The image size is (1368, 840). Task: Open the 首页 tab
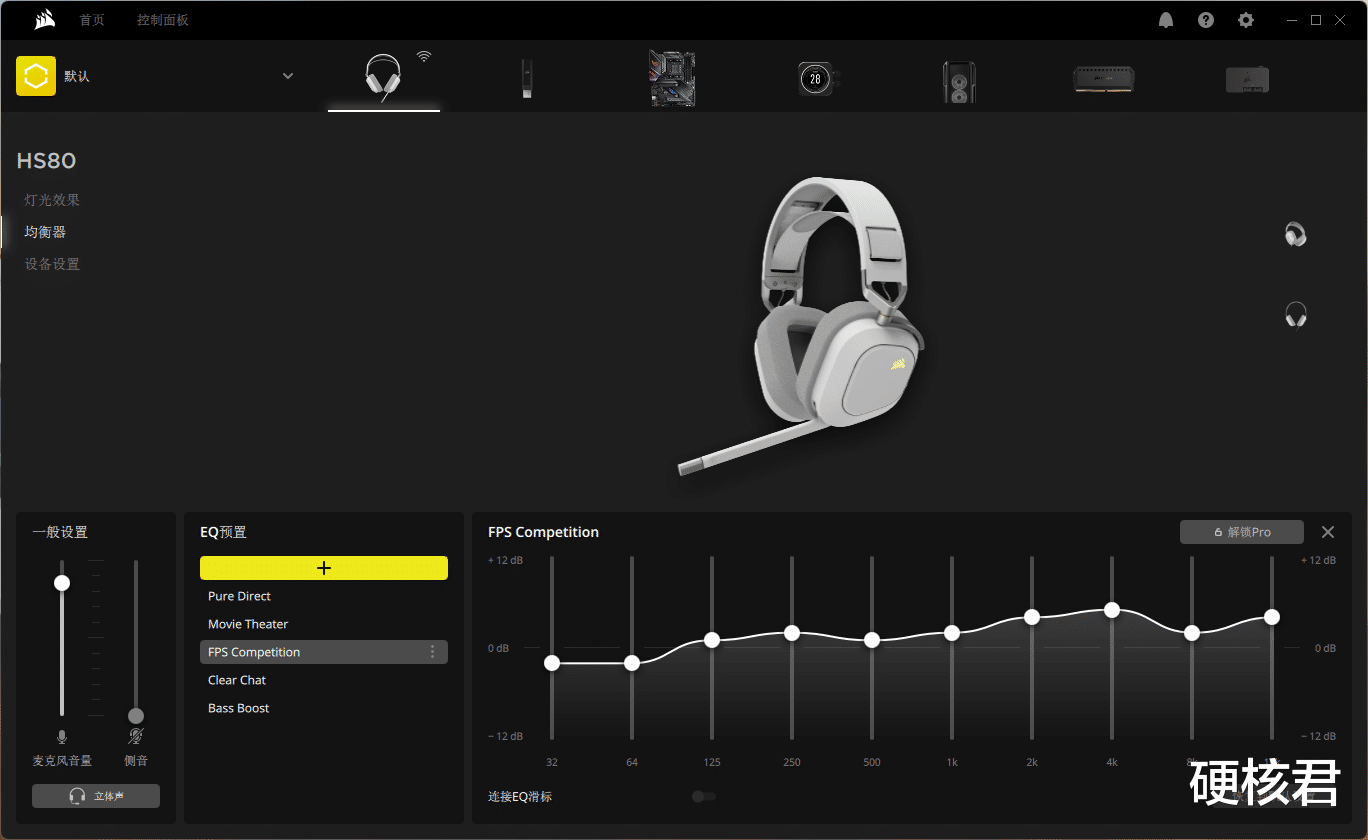click(x=92, y=20)
